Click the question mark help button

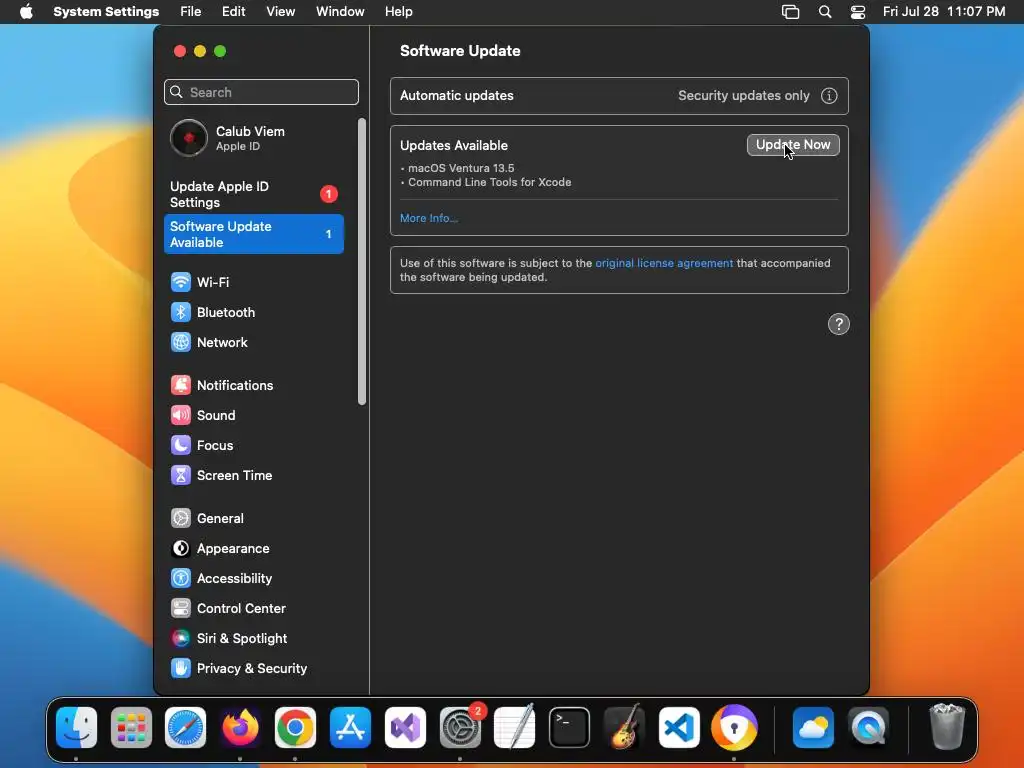click(839, 324)
